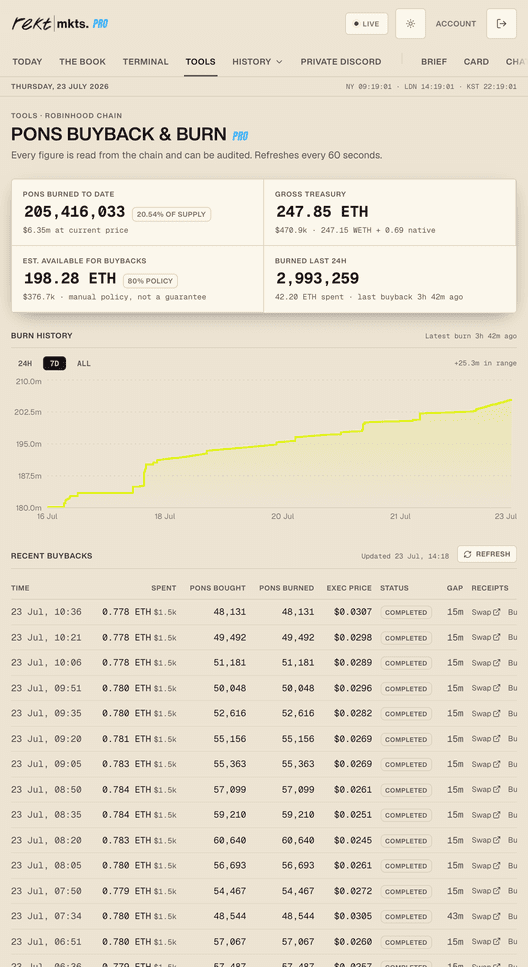Click the 80% POLICY badge
The height and width of the screenshot is (967, 528).
click(x=151, y=281)
